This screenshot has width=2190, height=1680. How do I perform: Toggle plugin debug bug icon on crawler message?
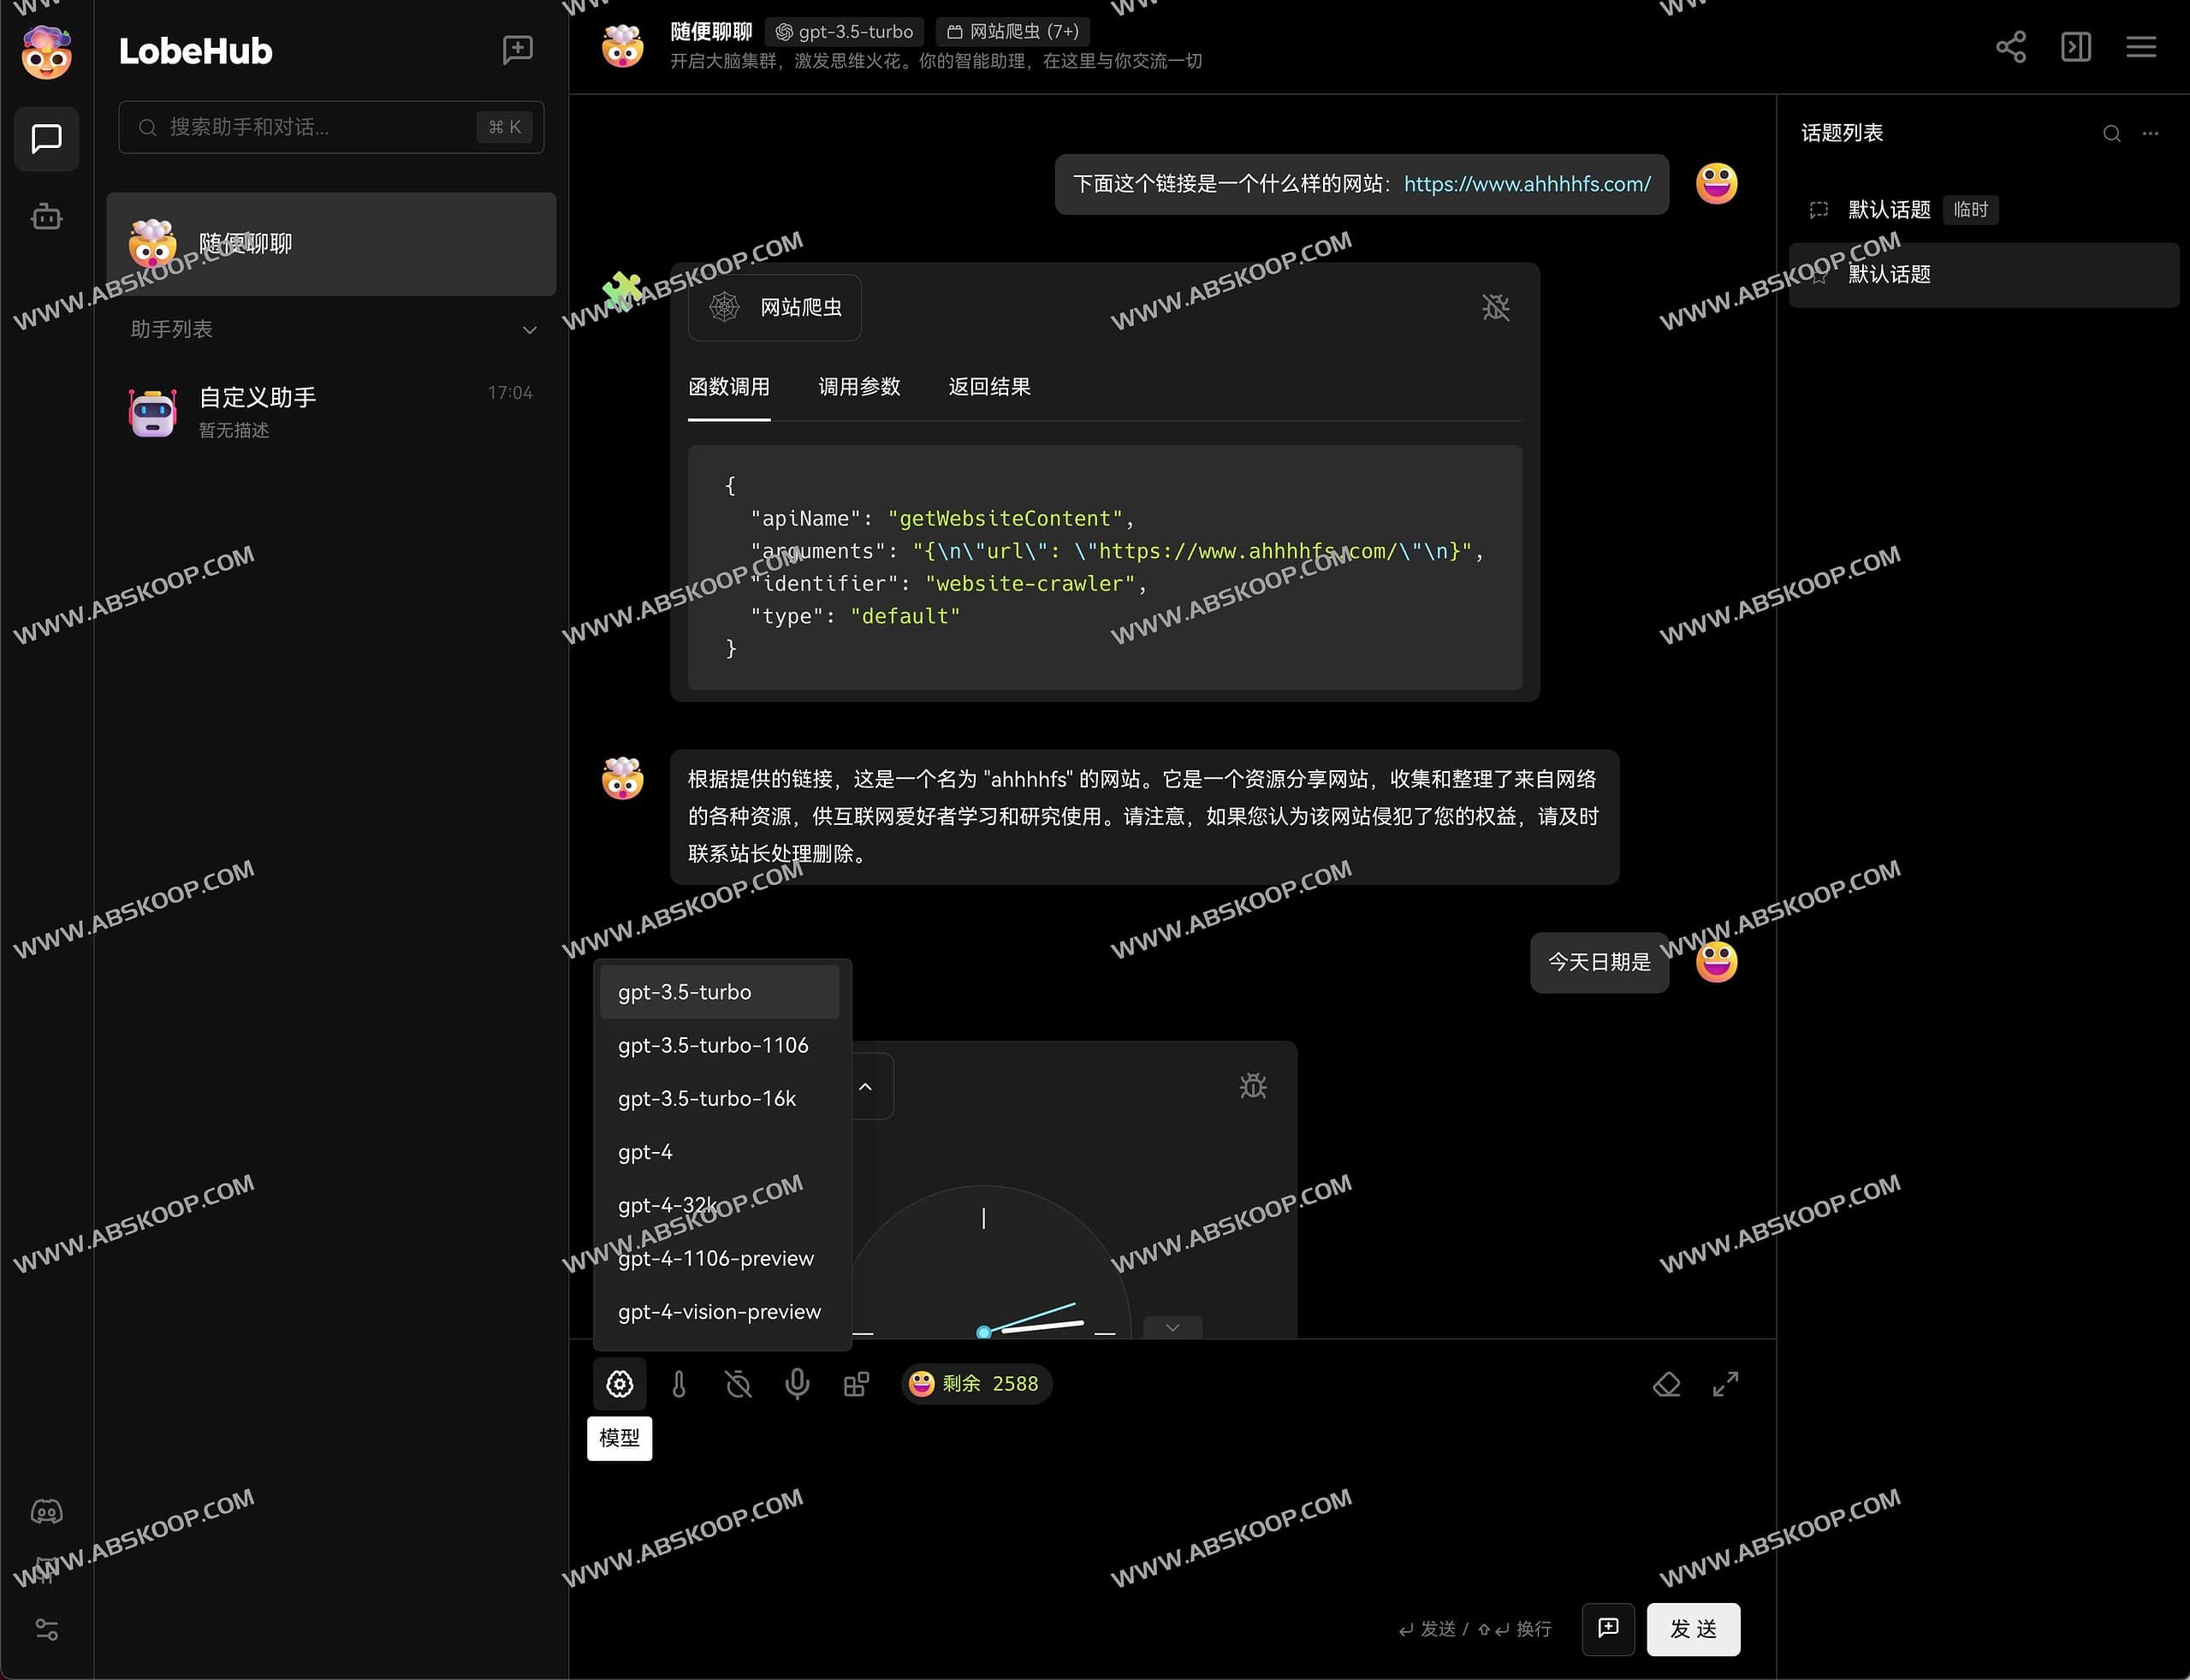tap(1495, 307)
